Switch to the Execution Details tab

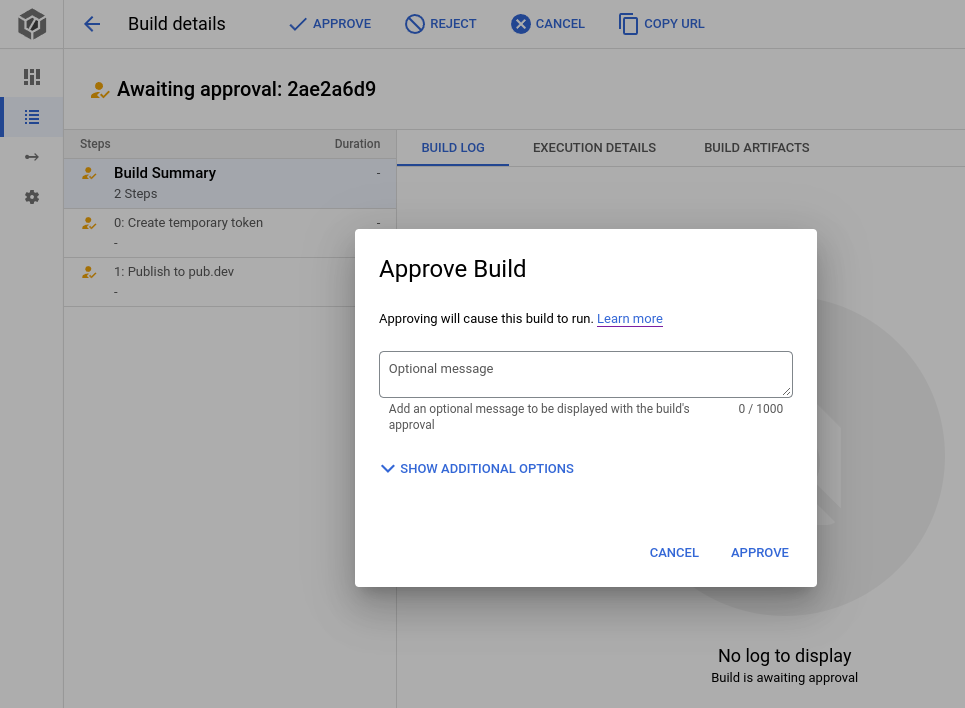coord(594,147)
